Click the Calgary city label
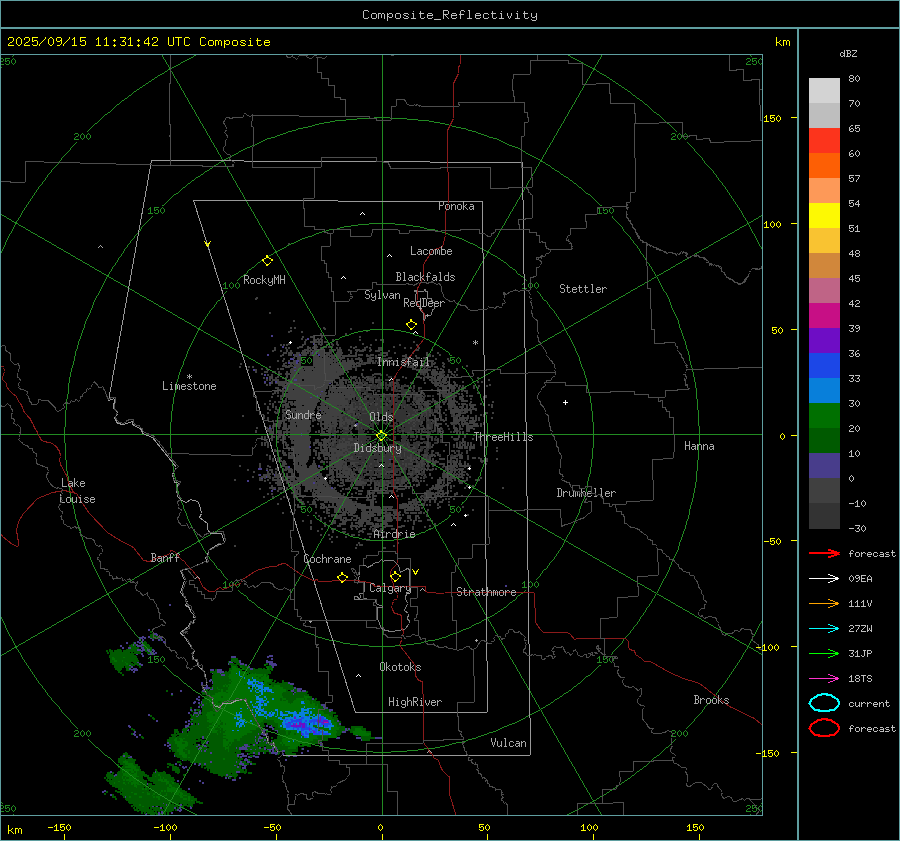Viewport: 900px width, 841px height. pos(390,588)
